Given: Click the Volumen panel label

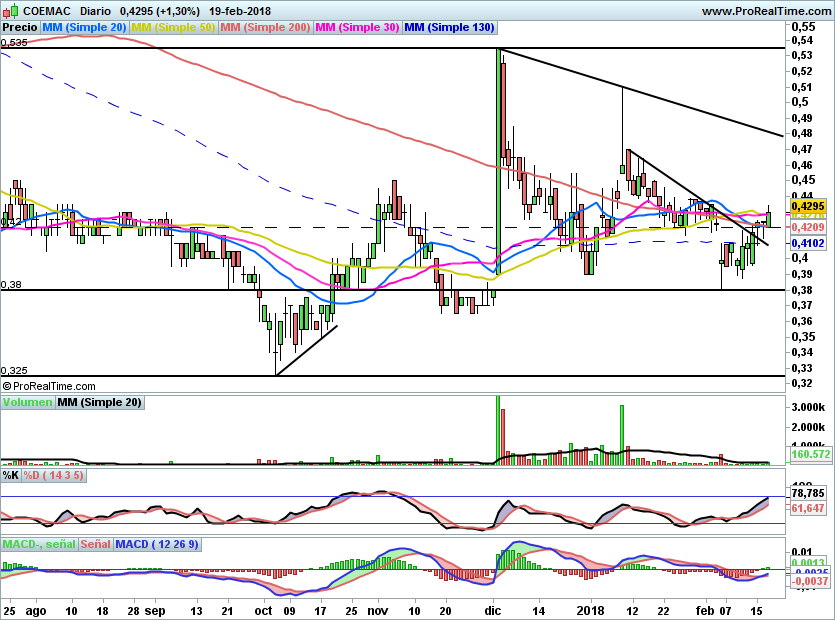Looking at the screenshot, I should [27, 402].
